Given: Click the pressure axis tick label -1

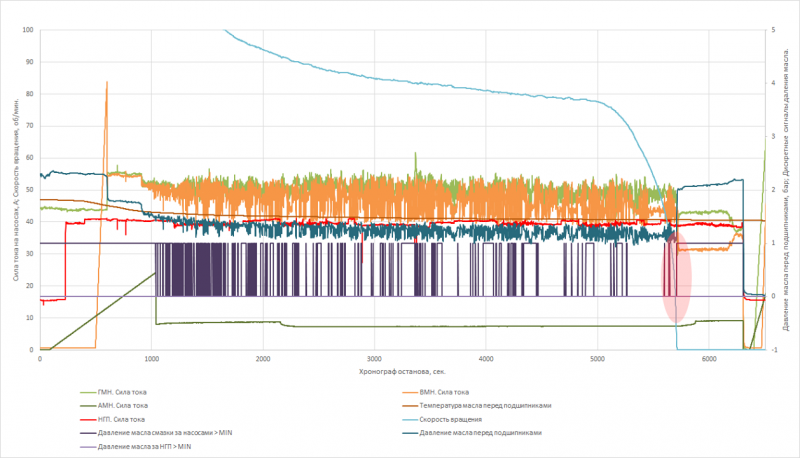Looking at the screenshot, I should point(774,350).
